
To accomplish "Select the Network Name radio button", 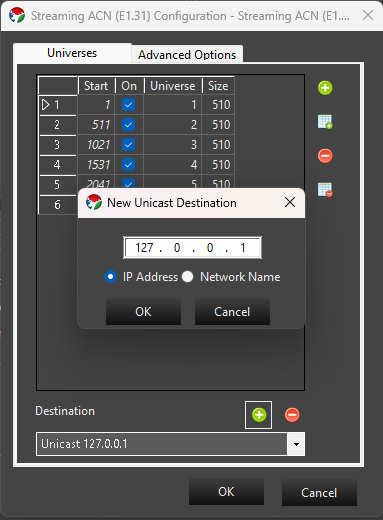I will (x=188, y=277).
